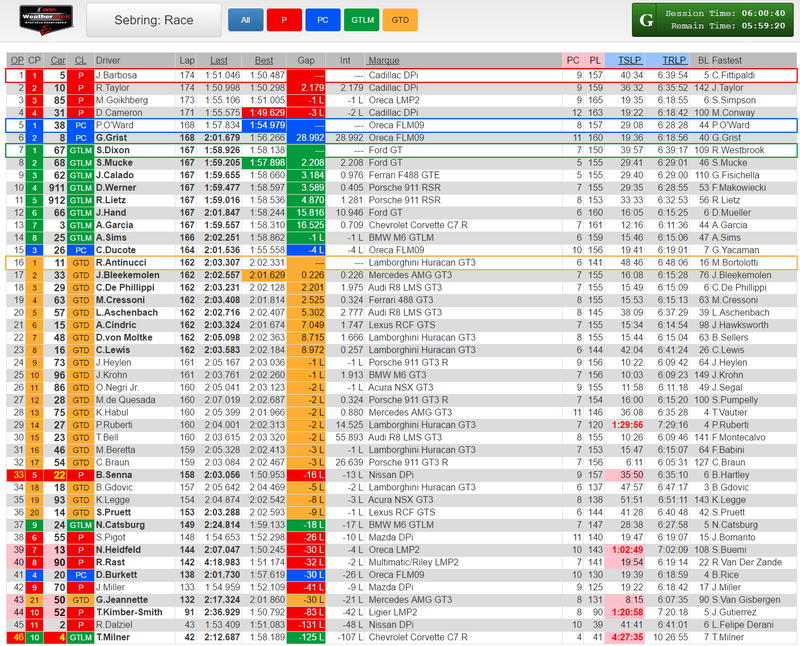The width and height of the screenshot is (800, 646).
Task: Click the TRLP value 10:26:55
Action: (x=670, y=637)
